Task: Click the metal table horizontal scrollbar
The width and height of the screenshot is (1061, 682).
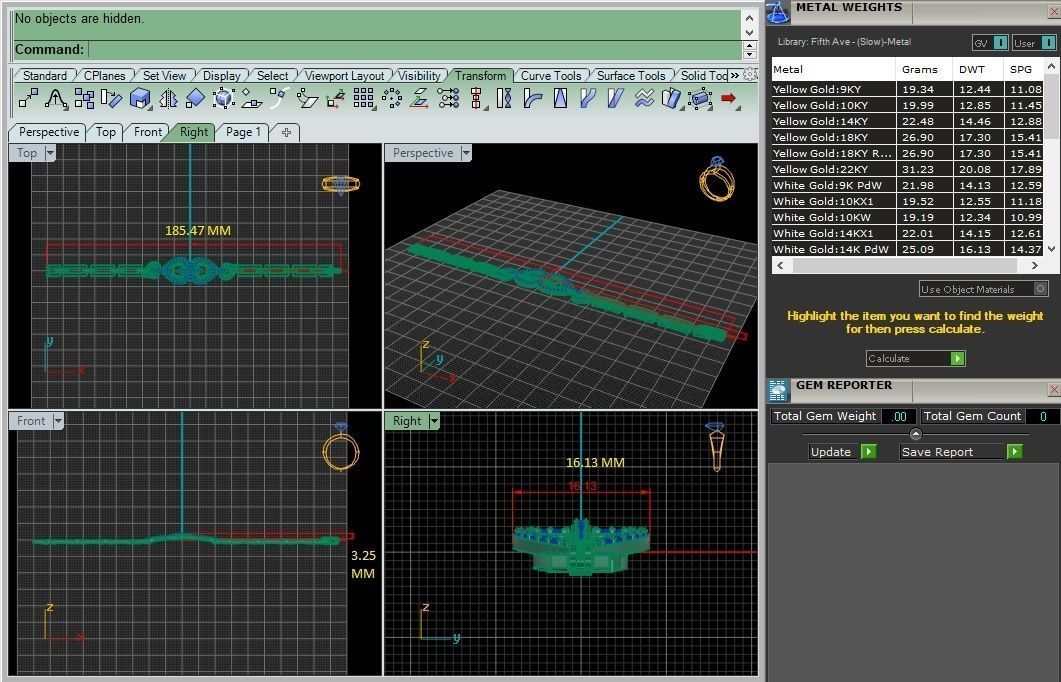Action: [907, 266]
